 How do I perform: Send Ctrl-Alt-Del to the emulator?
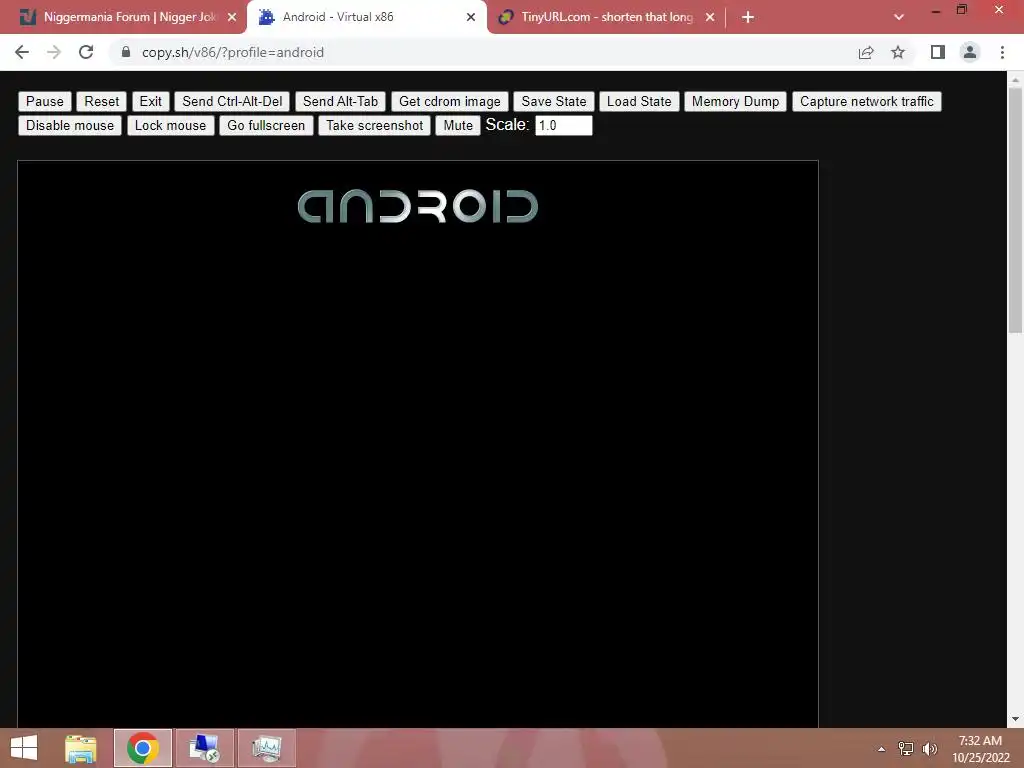click(x=232, y=101)
